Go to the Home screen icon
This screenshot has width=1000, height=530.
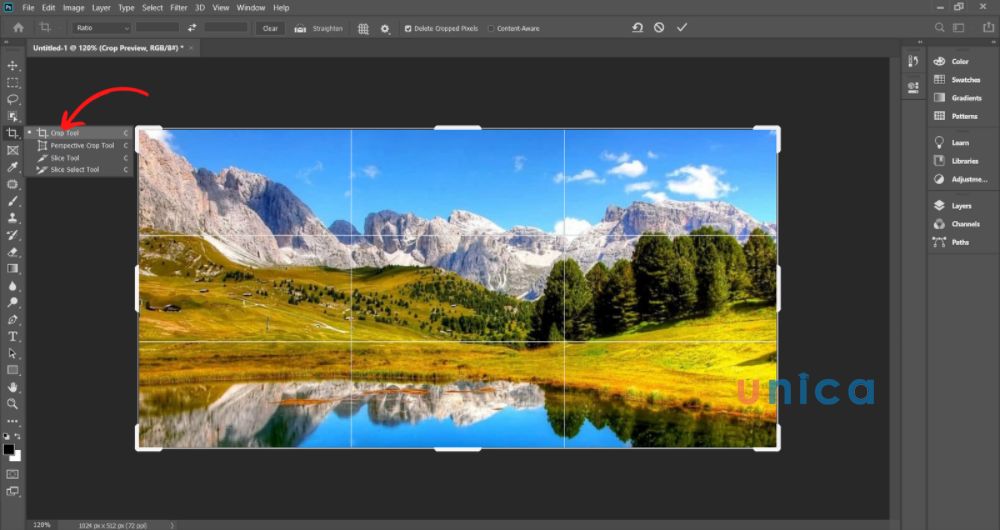pyautogui.click(x=18, y=27)
